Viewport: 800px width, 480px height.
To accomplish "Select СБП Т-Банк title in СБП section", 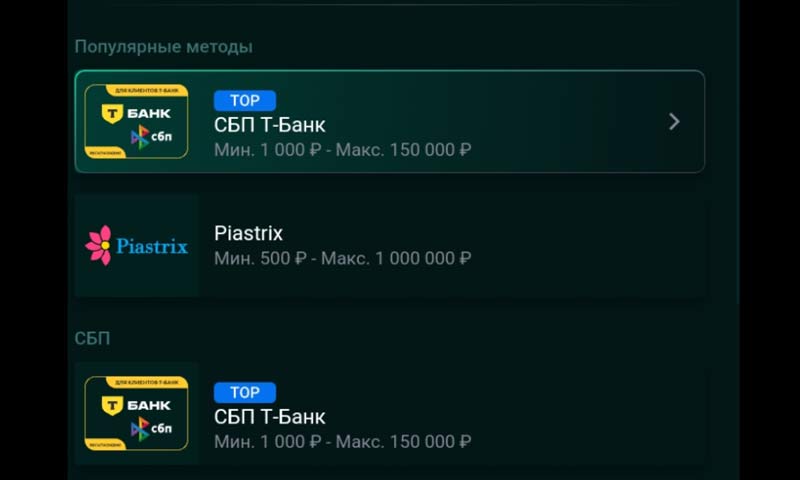I will [269, 417].
